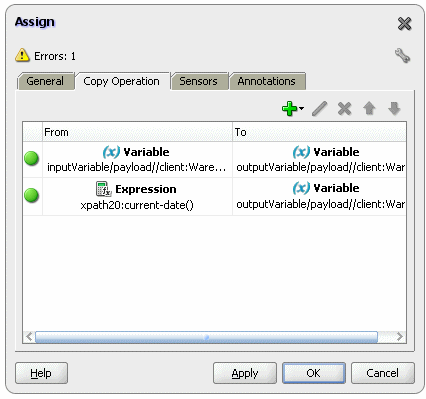Click the horizontal scrollbar thumb
This screenshot has height=399, width=426.
point(206,337)
